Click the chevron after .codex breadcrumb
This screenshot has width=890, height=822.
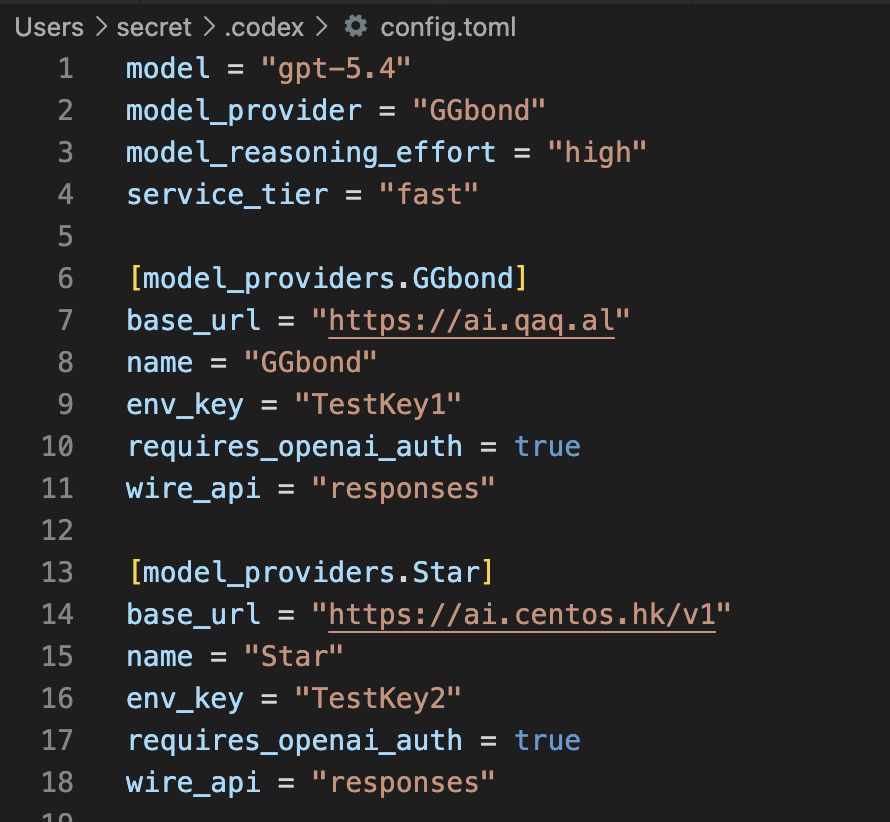tap(321, 27)
